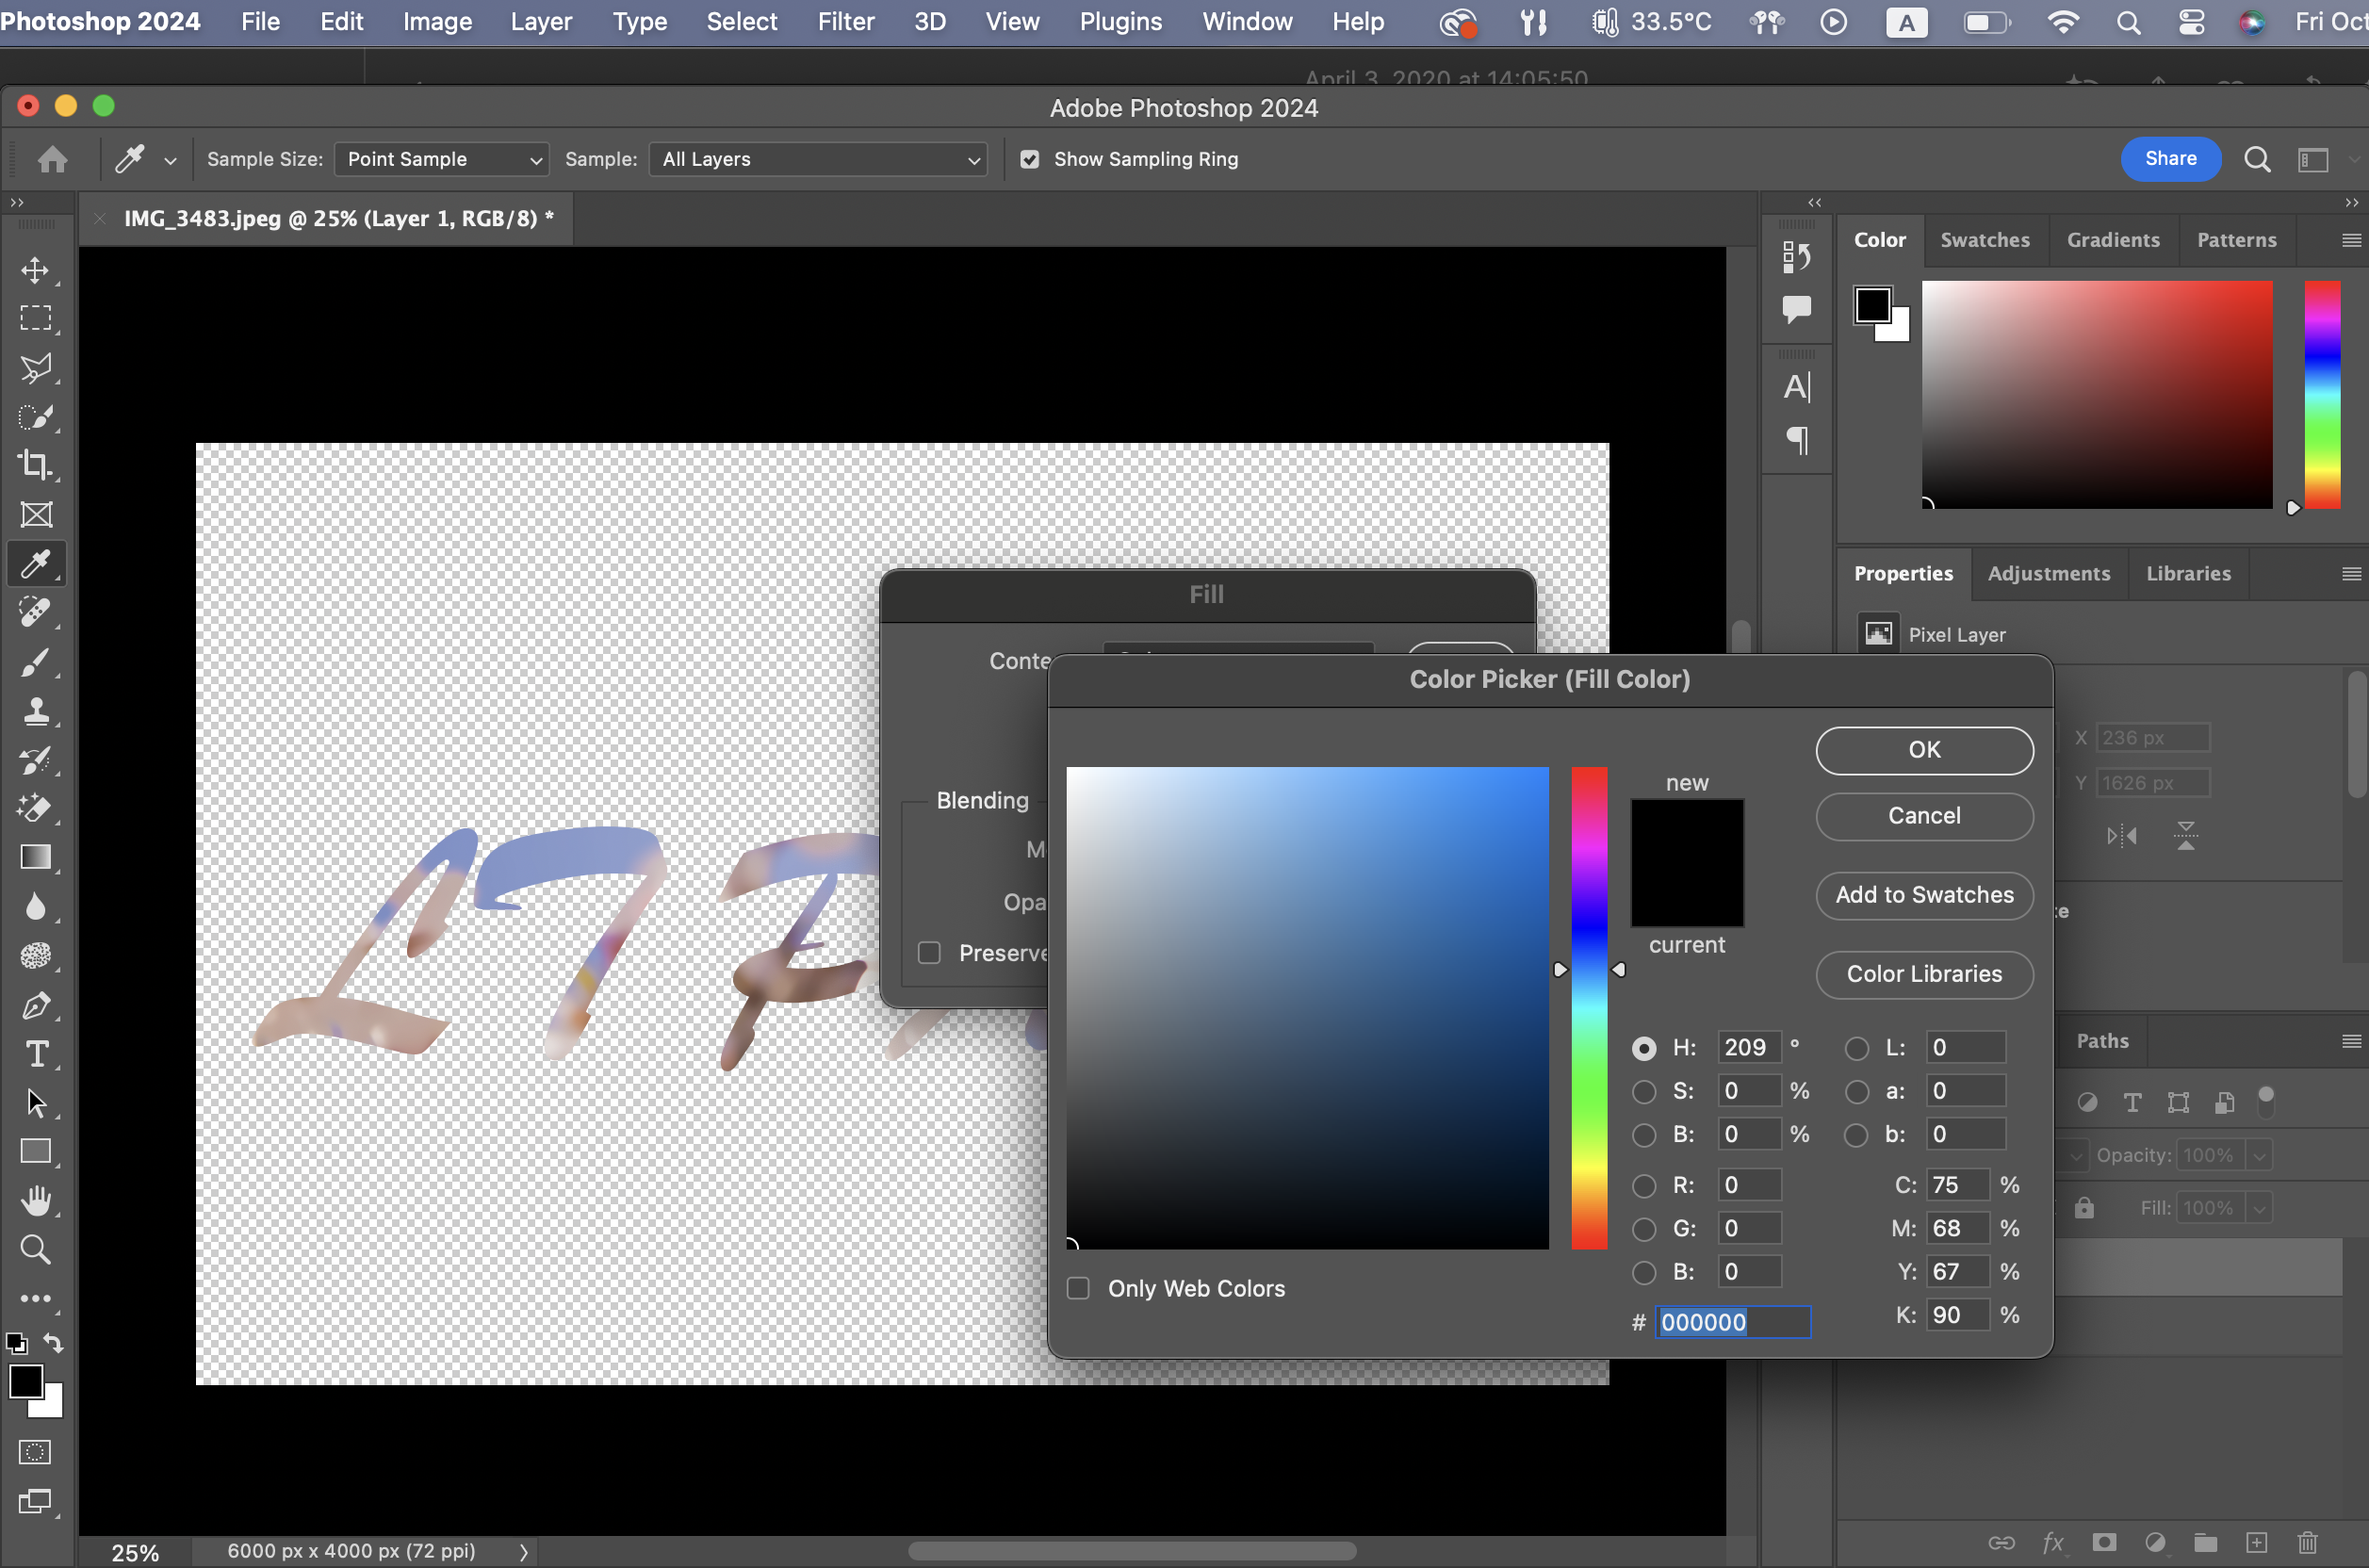Screen dimensions: 2369x1568
Task: Select the Zoom tool
Action: coord(36,1249)
